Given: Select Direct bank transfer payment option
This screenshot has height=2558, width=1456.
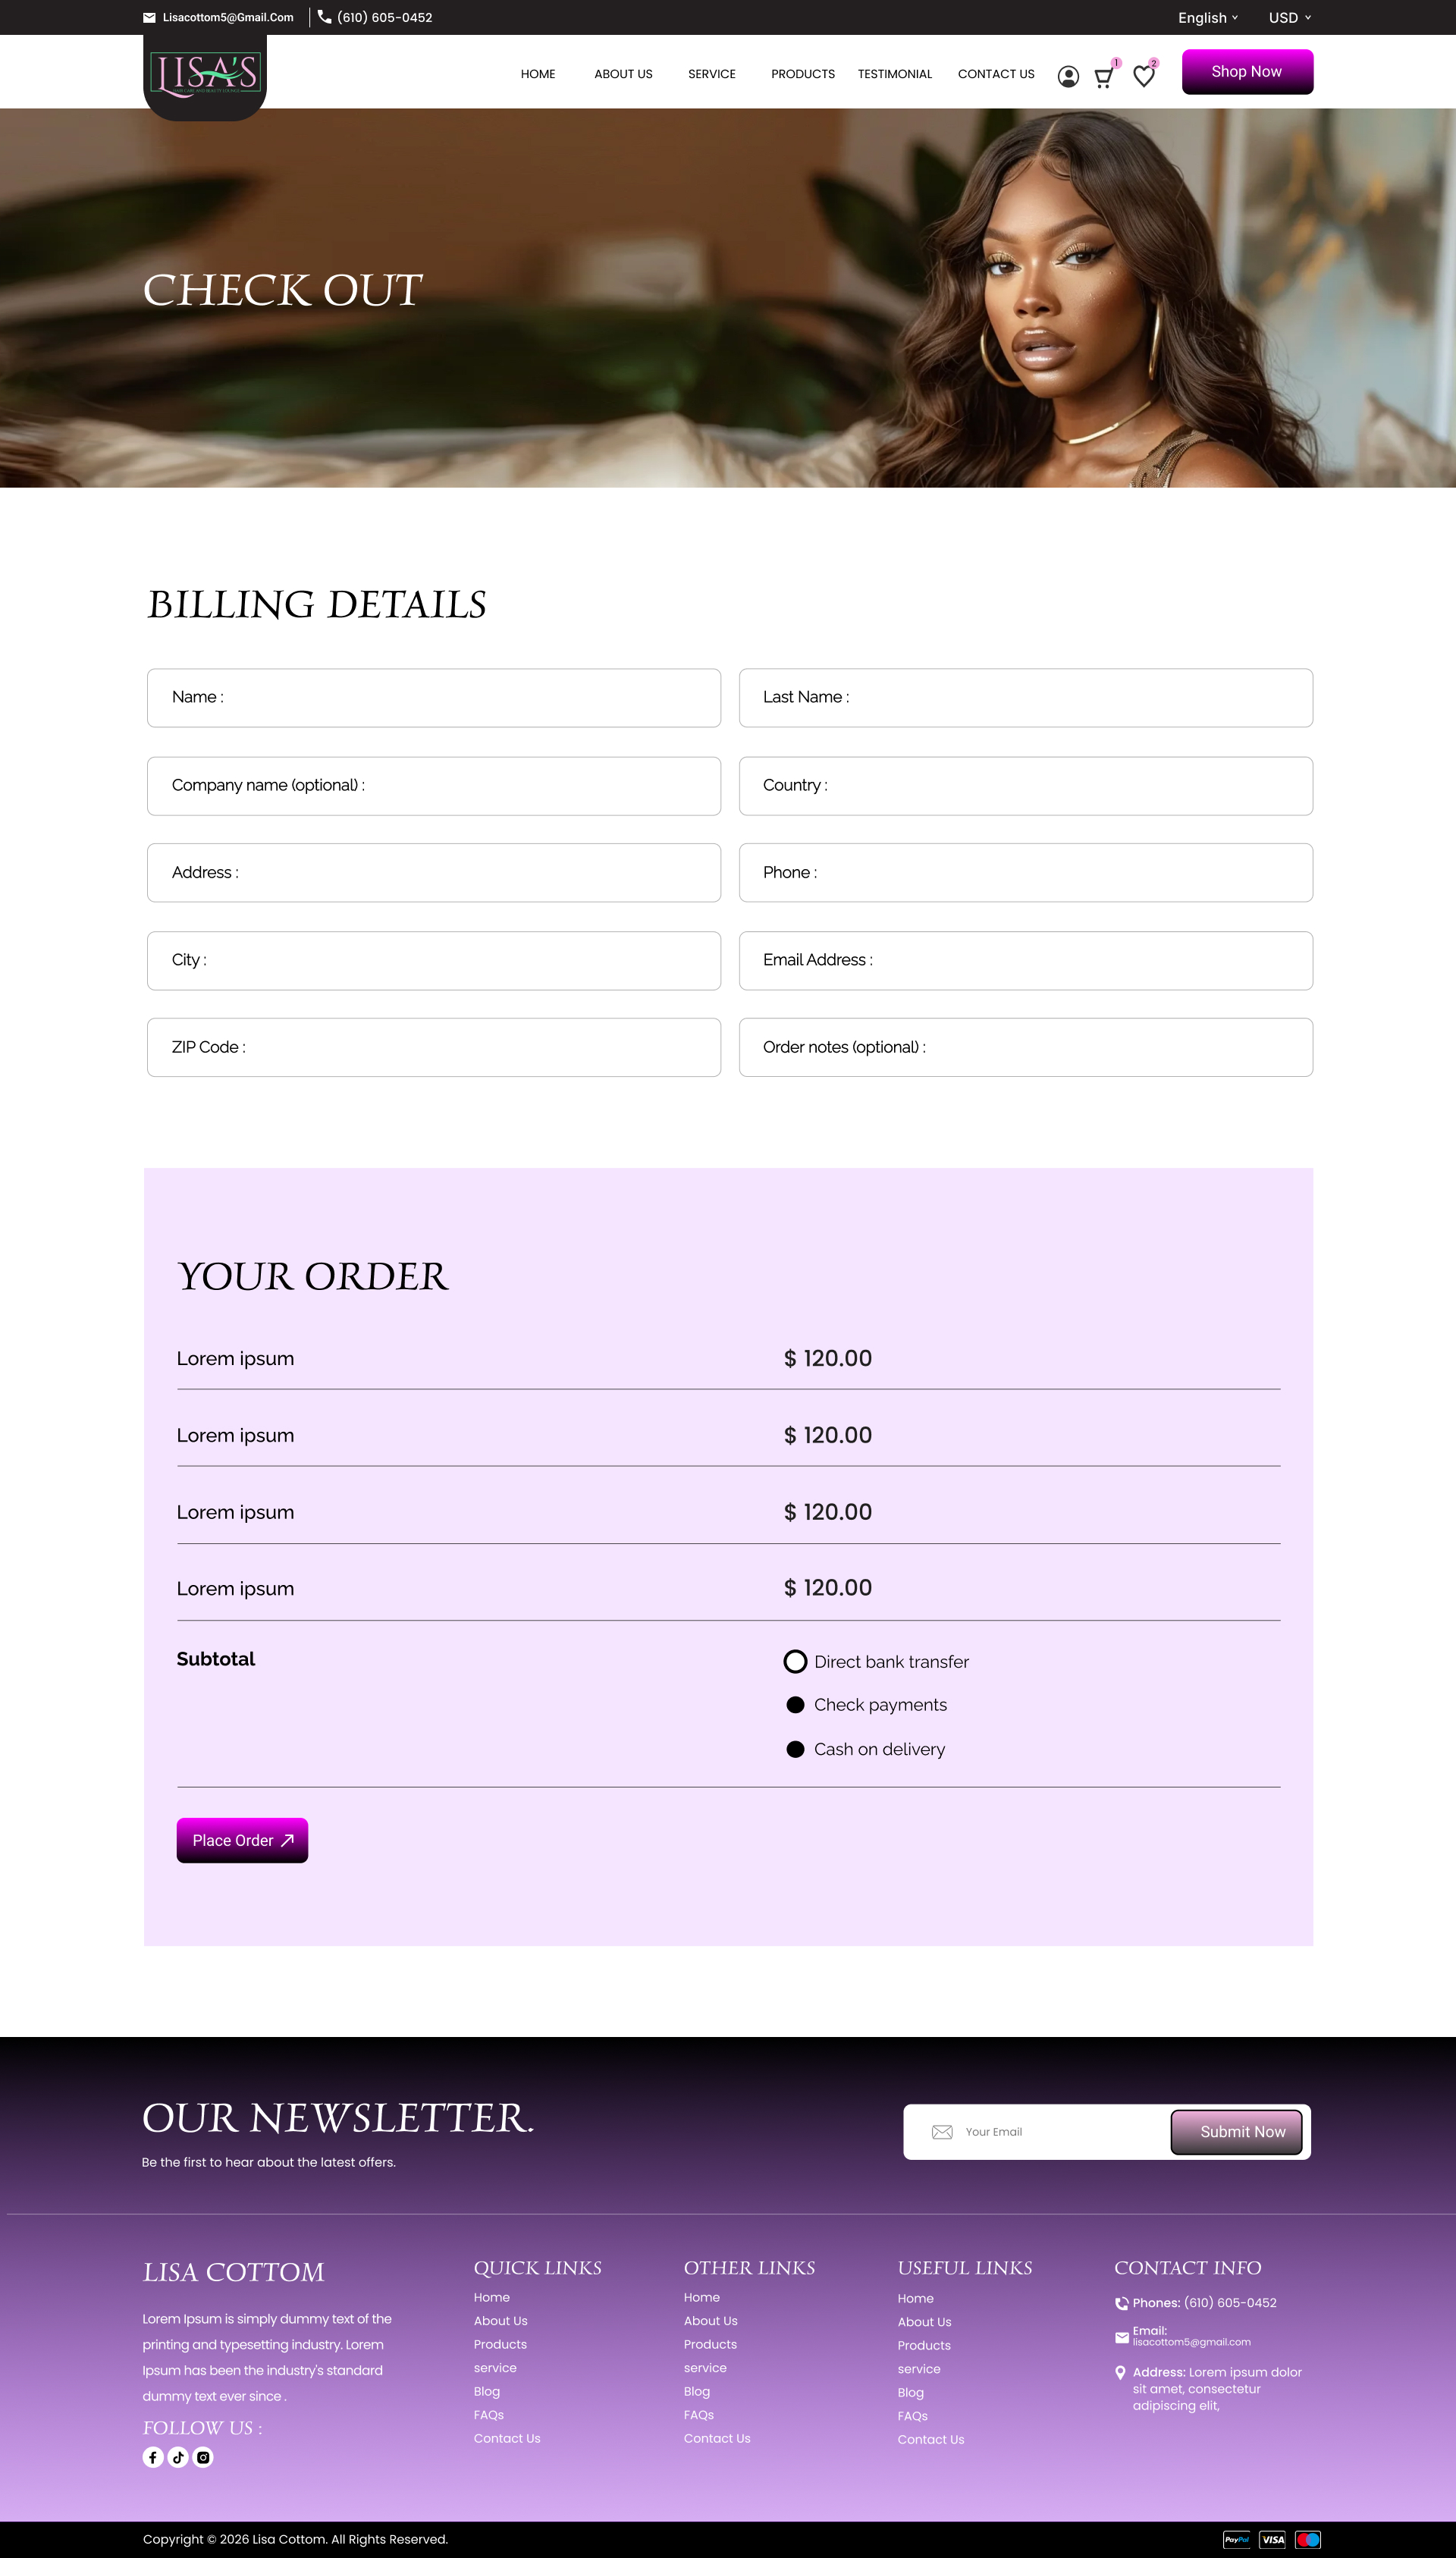Looking at the screenshot, I should coord(795,1661).
